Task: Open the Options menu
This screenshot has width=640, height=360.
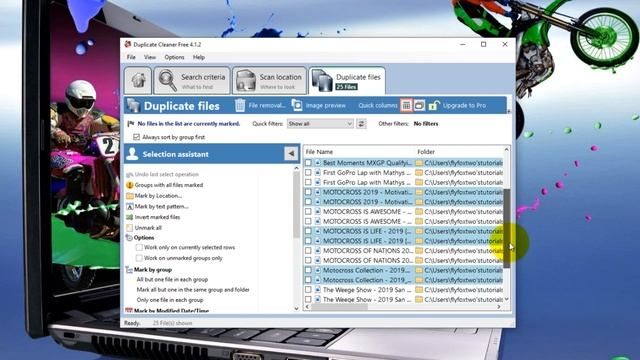Action: pos(174,57)
